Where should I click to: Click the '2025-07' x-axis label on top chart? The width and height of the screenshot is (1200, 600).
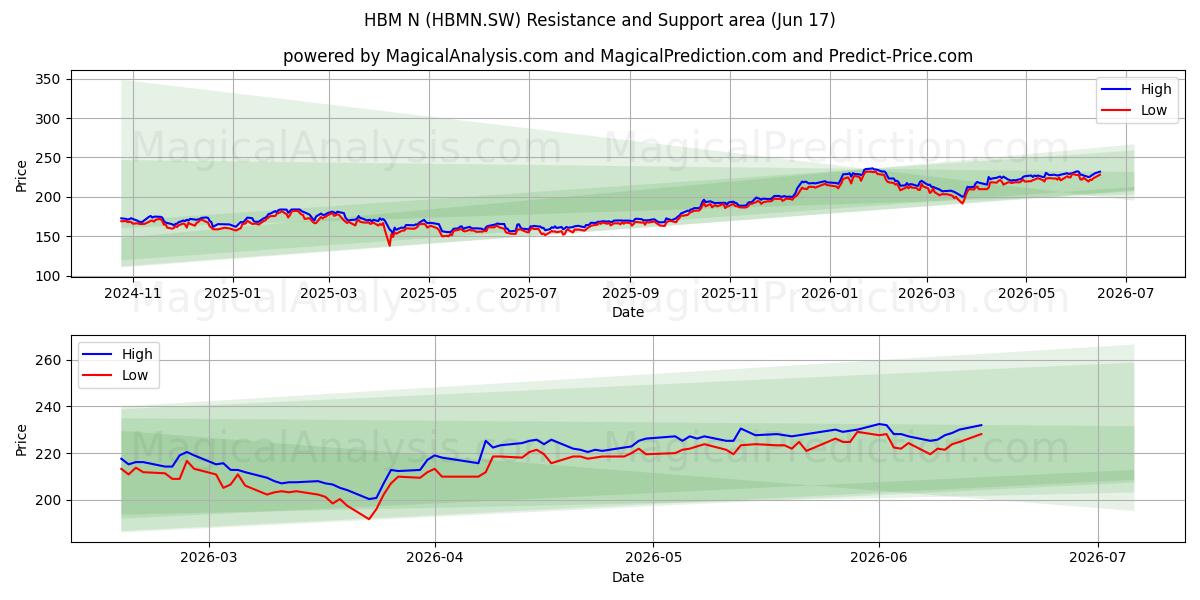529,295
